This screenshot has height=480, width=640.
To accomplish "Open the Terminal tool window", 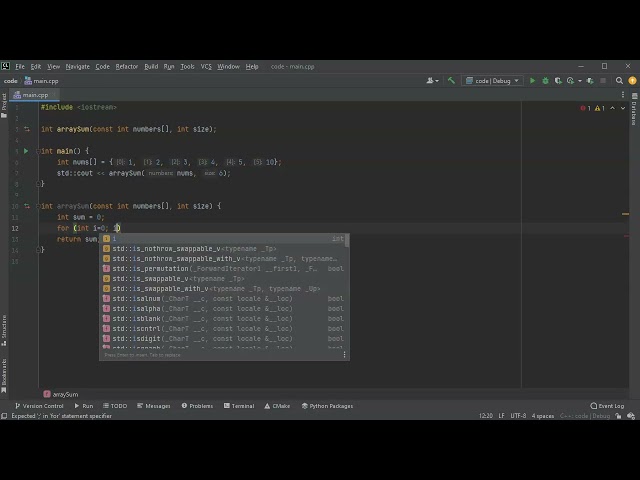I will 239,406.
